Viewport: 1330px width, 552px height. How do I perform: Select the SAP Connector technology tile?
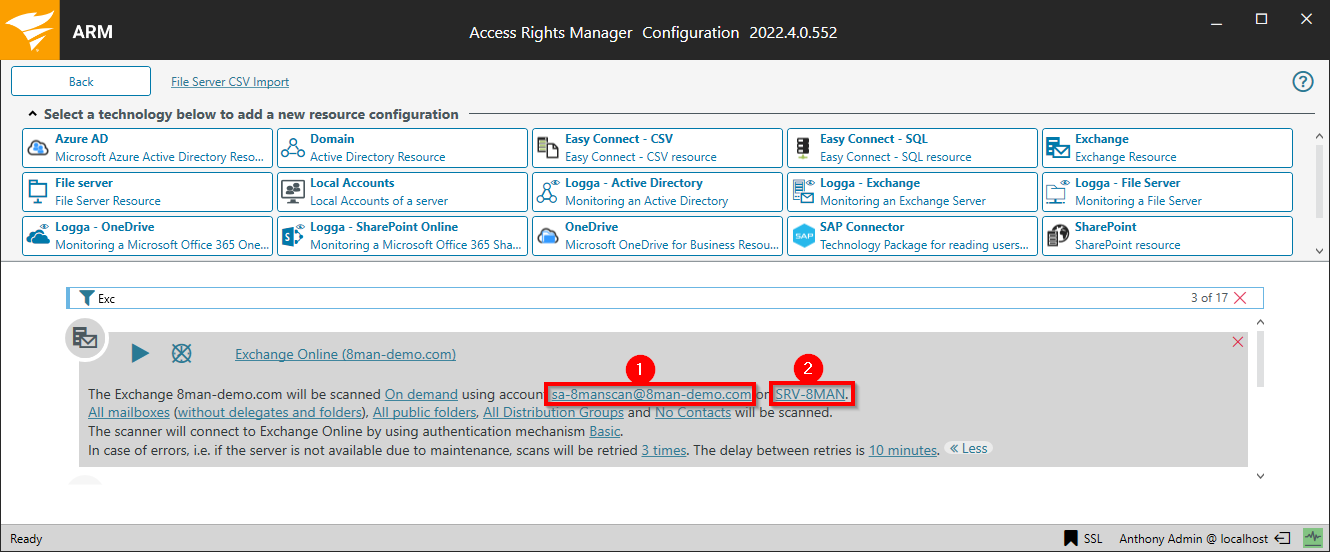pyautogui.click(x=912, y=236)
